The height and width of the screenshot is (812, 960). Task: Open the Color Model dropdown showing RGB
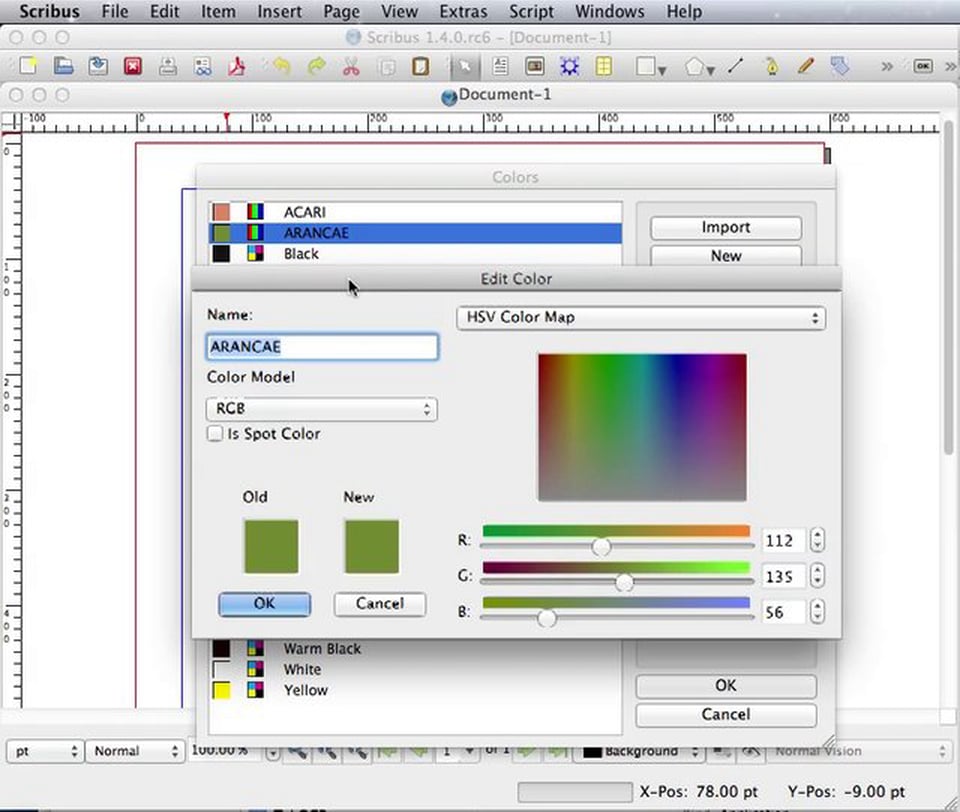[321, 409]
